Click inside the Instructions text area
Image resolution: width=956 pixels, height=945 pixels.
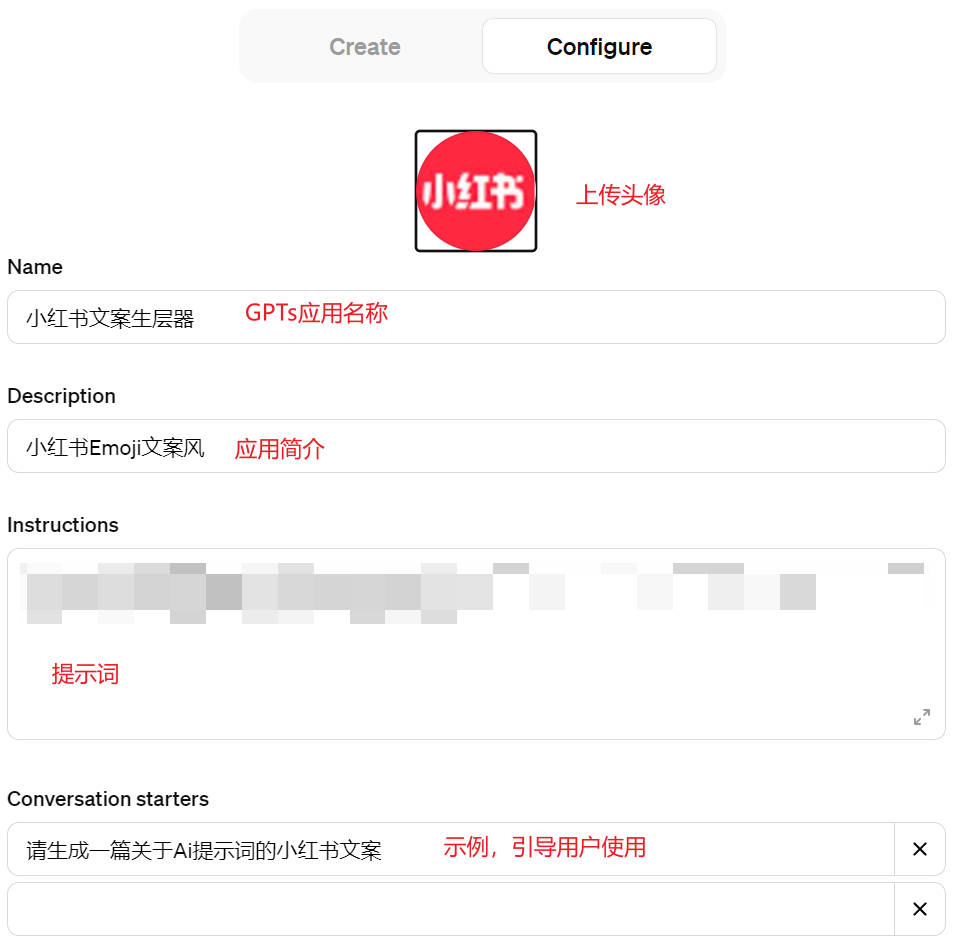tap(476, 644)
